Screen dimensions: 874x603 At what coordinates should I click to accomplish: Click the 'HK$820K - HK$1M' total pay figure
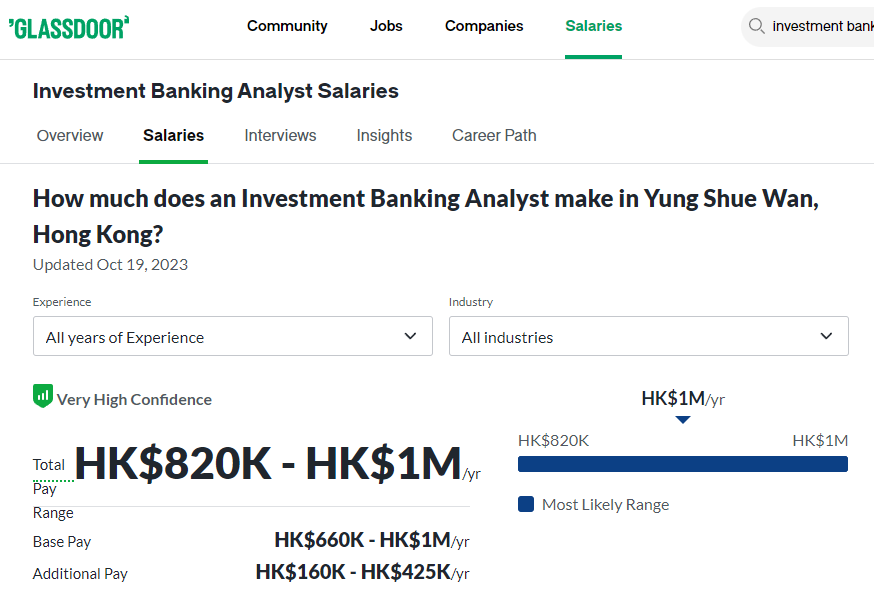(x=268, y=463)
